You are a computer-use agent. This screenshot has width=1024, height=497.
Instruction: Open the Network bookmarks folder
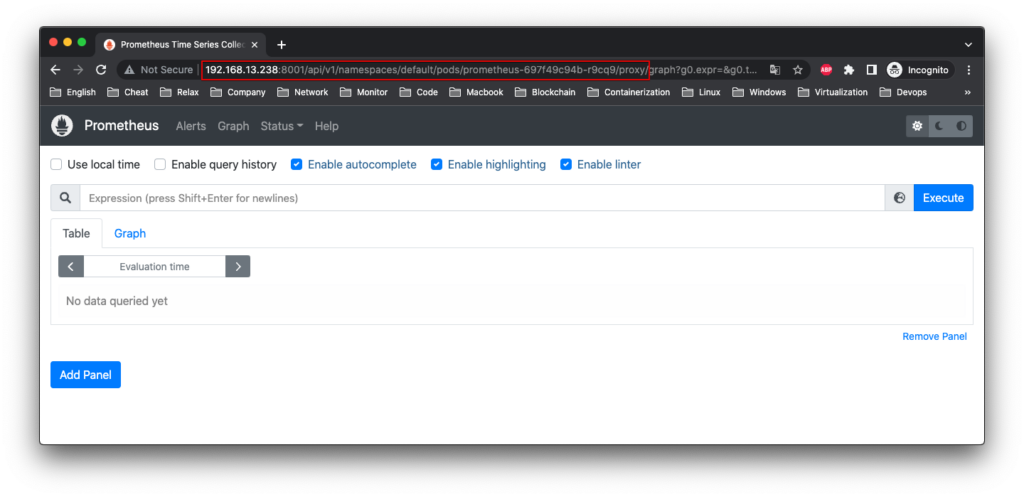[303, 92]
